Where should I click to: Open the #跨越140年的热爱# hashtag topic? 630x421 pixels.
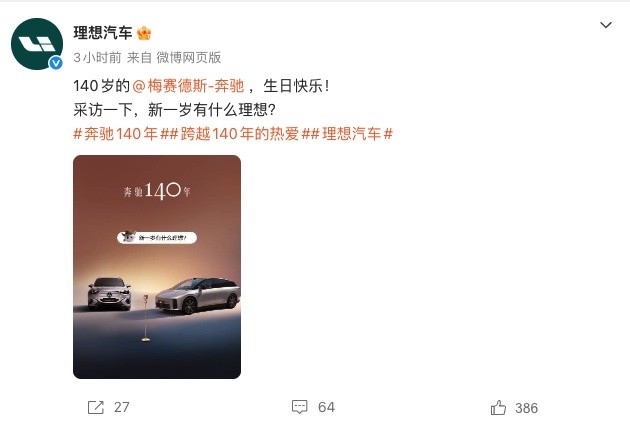[x=239, y=134]
